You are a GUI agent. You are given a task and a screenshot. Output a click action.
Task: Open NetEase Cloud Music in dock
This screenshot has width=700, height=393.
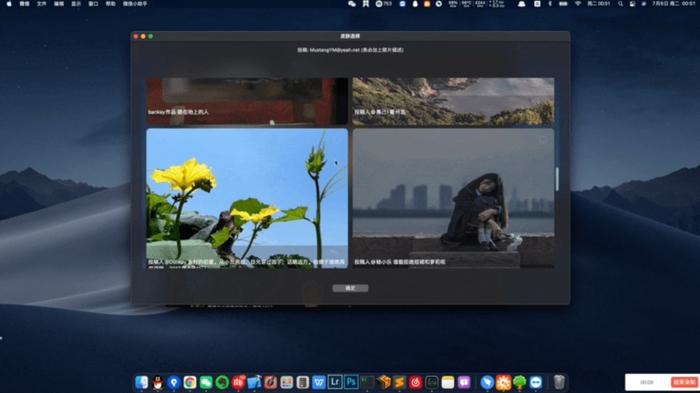click(416, 382)
